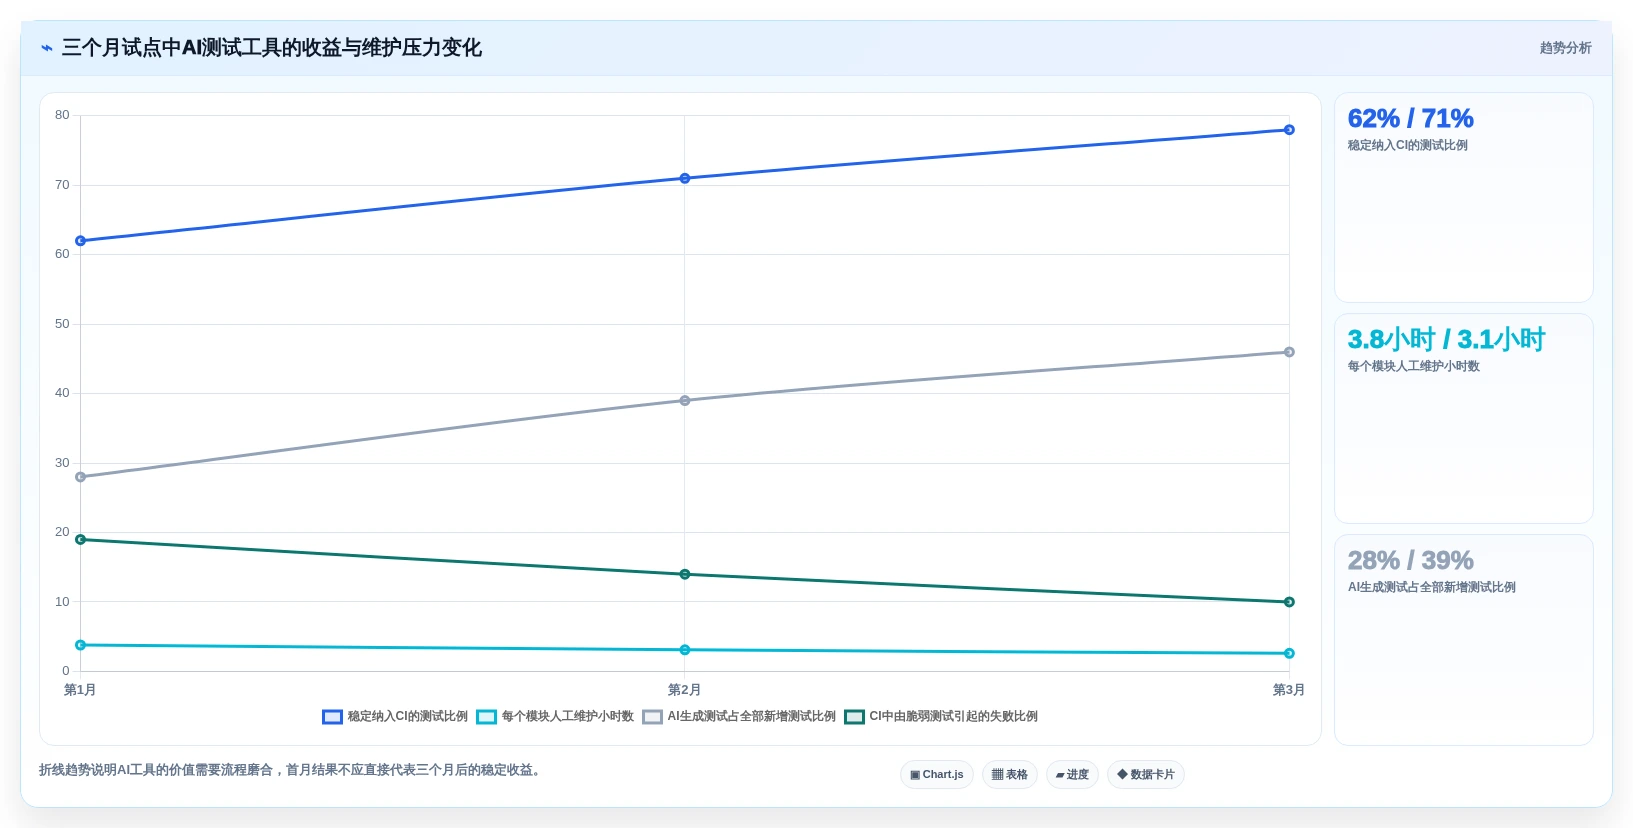The height and width of the screenshot is (828, 1633).
Task: Toggle legend item 稳定纳入CI的测试比例
Action: pos(395,717)
